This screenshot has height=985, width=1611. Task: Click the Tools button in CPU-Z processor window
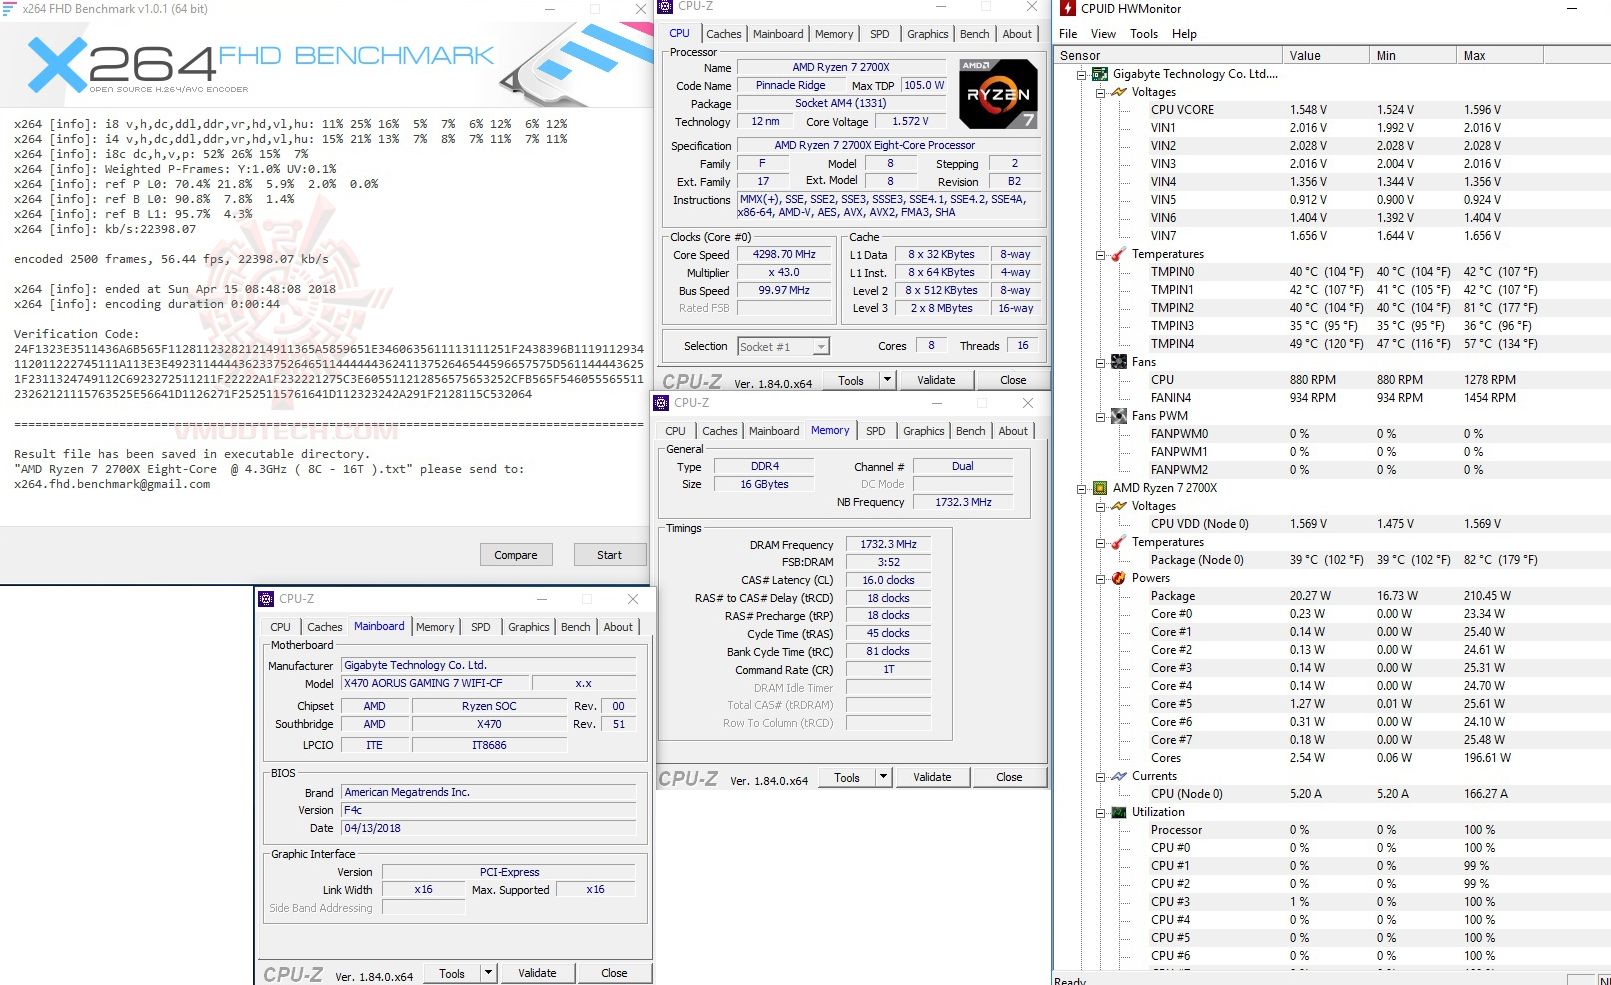point(851,380)
